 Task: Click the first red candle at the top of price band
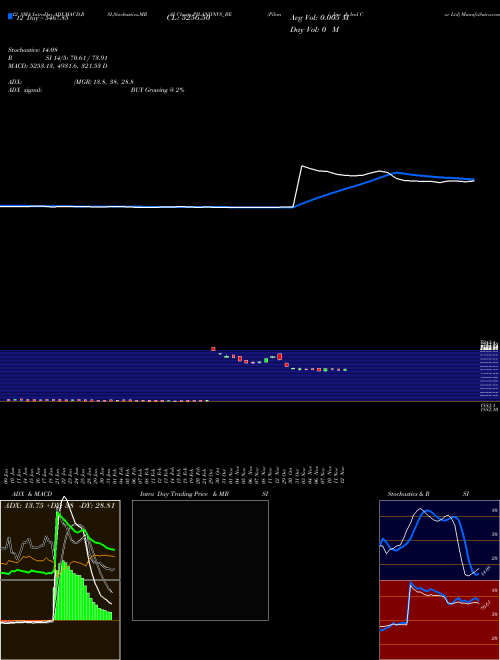click(x=213, y=349)
